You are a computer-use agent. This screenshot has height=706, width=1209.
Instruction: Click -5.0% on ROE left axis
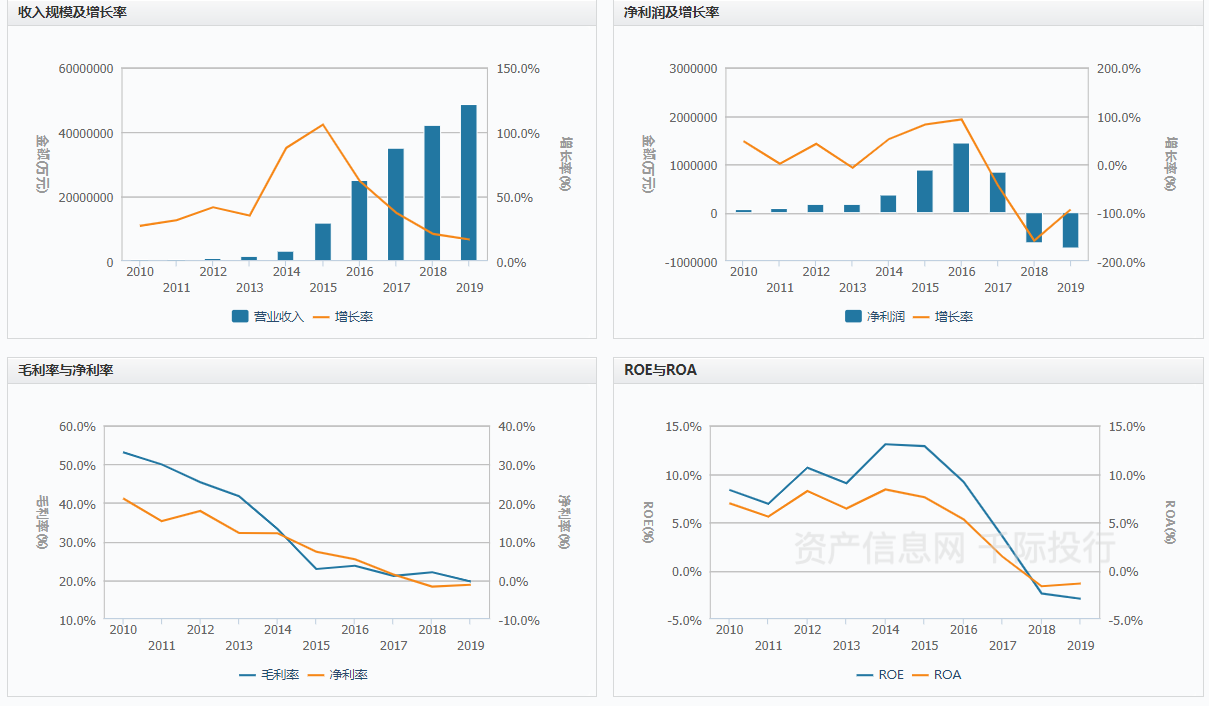point(684,620)
